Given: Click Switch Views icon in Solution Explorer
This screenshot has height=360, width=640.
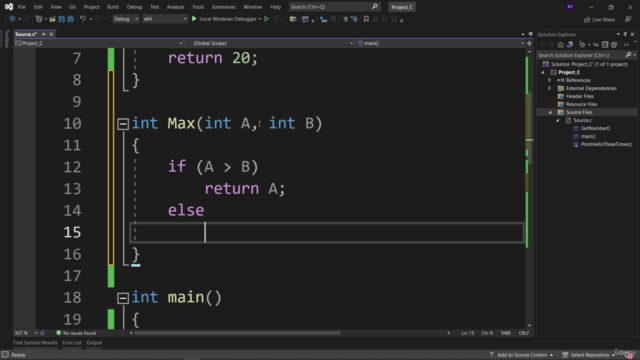Looking at the screenshot, I should tap(569, 45).
